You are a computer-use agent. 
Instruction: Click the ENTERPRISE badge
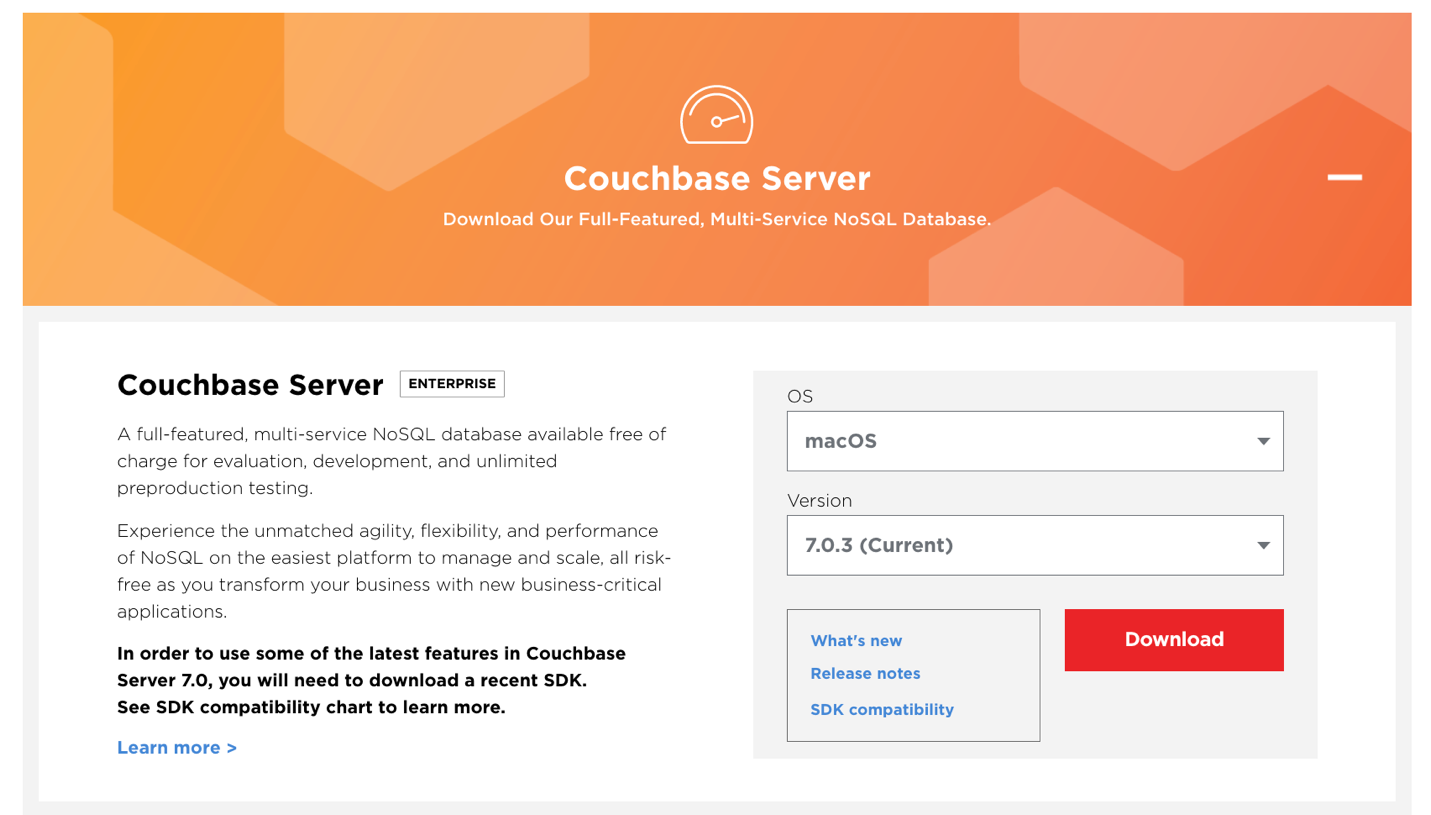click(x=452, y=383)
